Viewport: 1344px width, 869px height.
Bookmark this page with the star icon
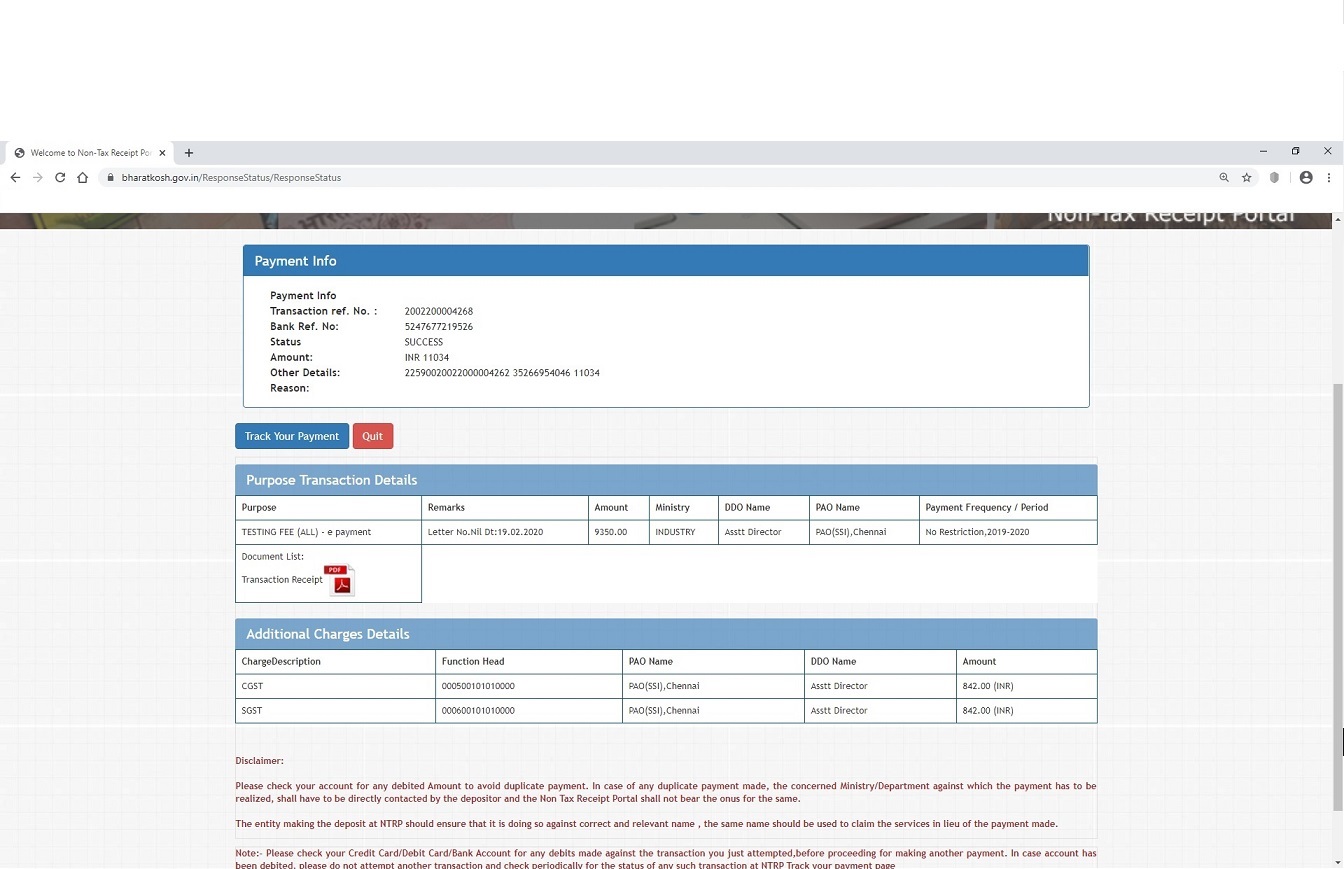1247,178
